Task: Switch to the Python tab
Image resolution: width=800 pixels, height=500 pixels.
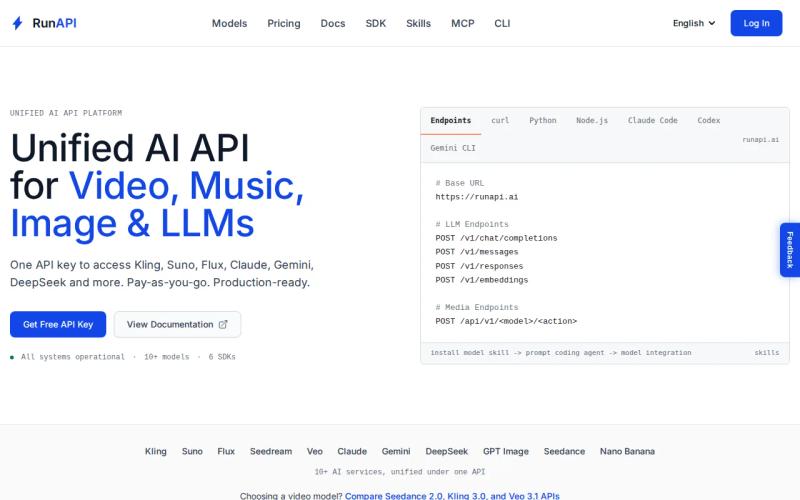Action: (543, 120)
